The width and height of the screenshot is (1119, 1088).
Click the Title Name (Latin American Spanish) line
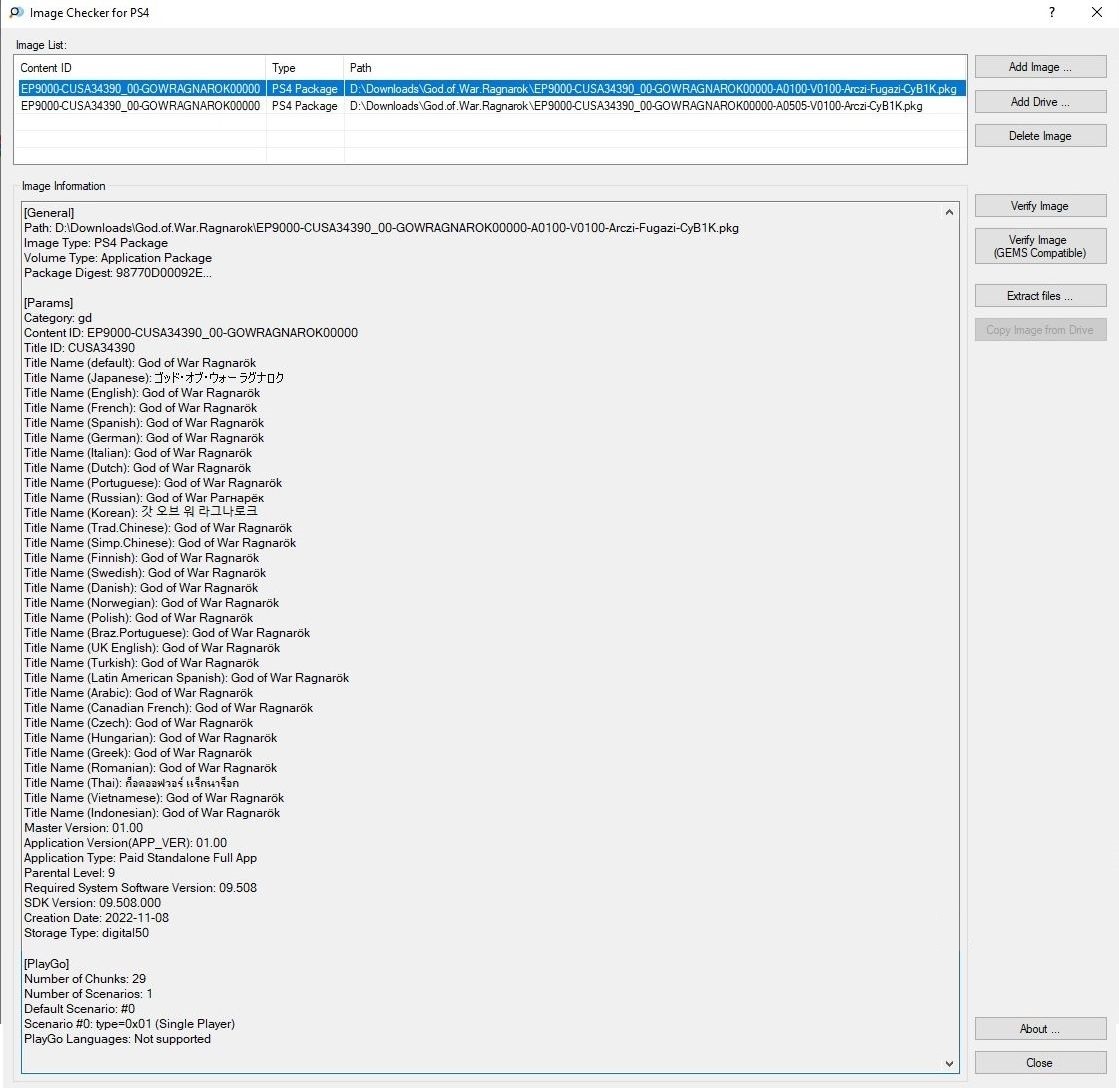[x=186, y=678]
